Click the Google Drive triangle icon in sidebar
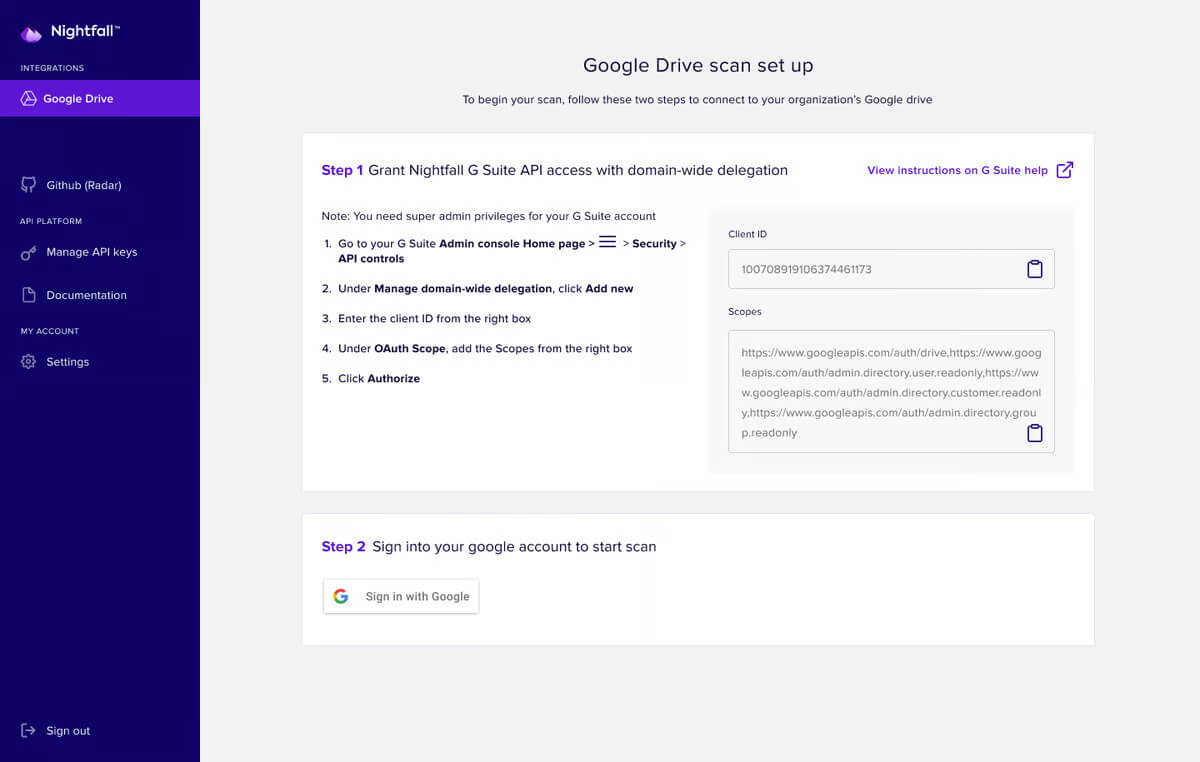 (x=29, y=99)
